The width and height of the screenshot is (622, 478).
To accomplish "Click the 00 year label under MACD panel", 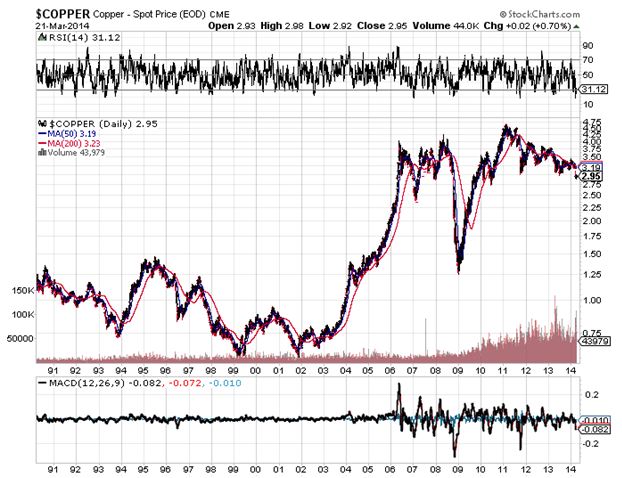I will pyautogui.click(x=255, y=470).
